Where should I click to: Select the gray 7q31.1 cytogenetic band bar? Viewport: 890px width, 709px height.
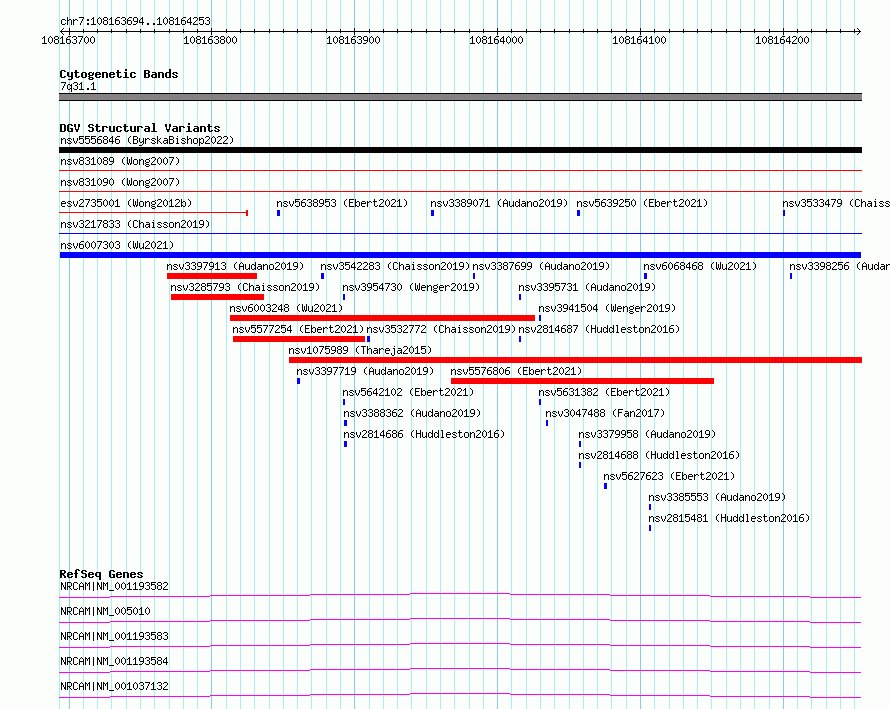(460, 97)
